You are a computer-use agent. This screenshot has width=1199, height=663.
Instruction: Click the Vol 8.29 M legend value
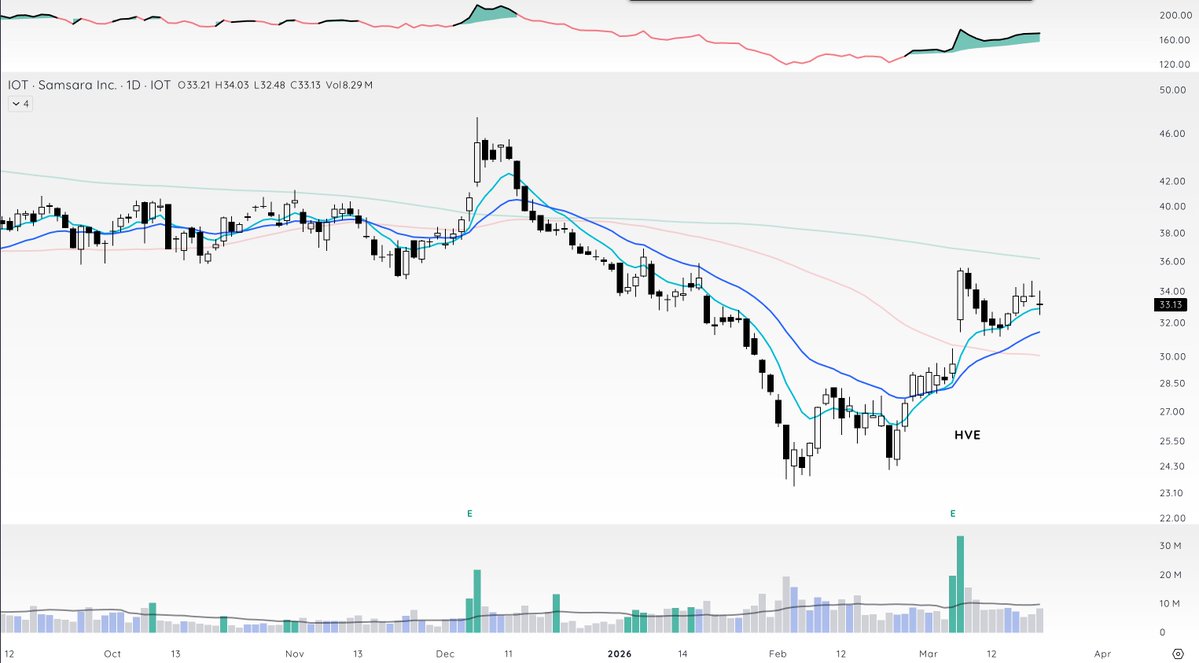[349, 86]
